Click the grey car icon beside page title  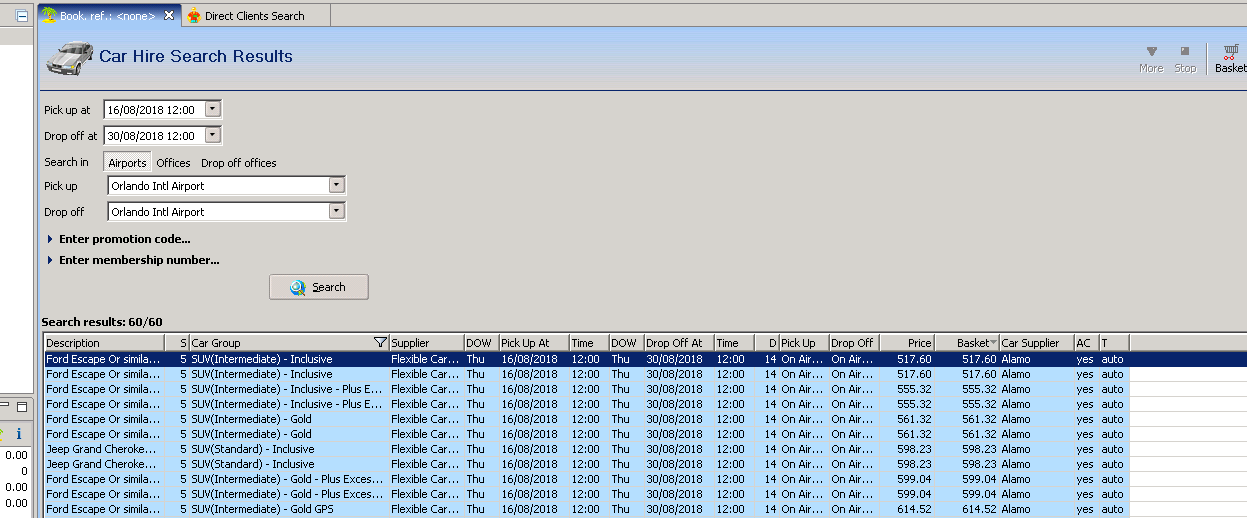[x=69, y=58]
